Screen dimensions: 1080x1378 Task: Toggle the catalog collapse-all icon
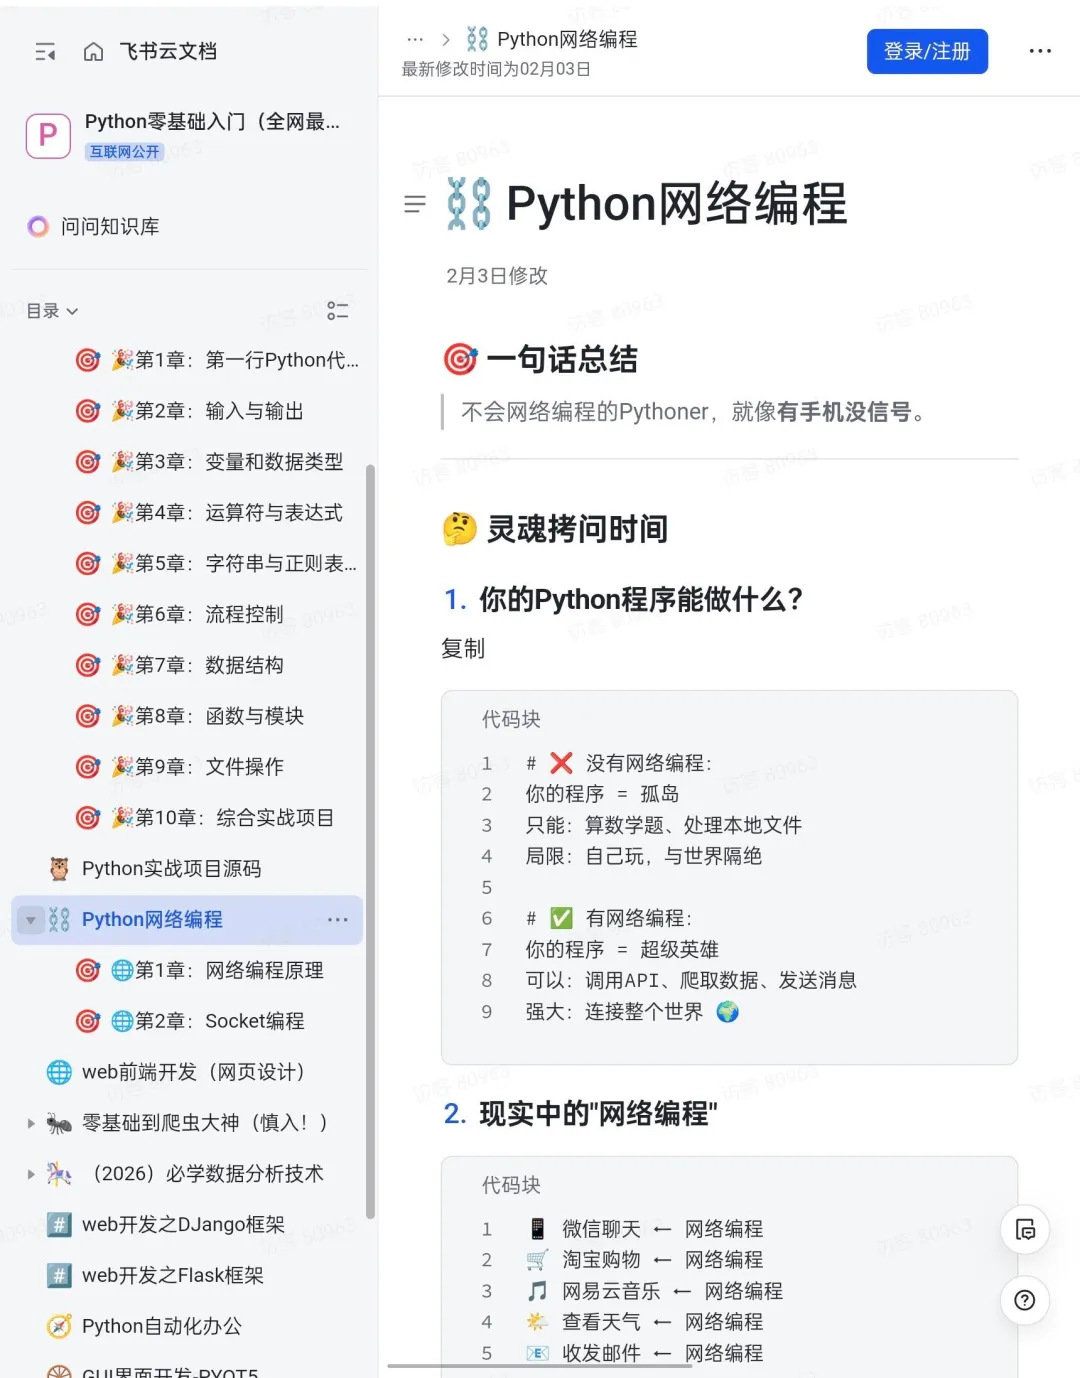point(338,311)
